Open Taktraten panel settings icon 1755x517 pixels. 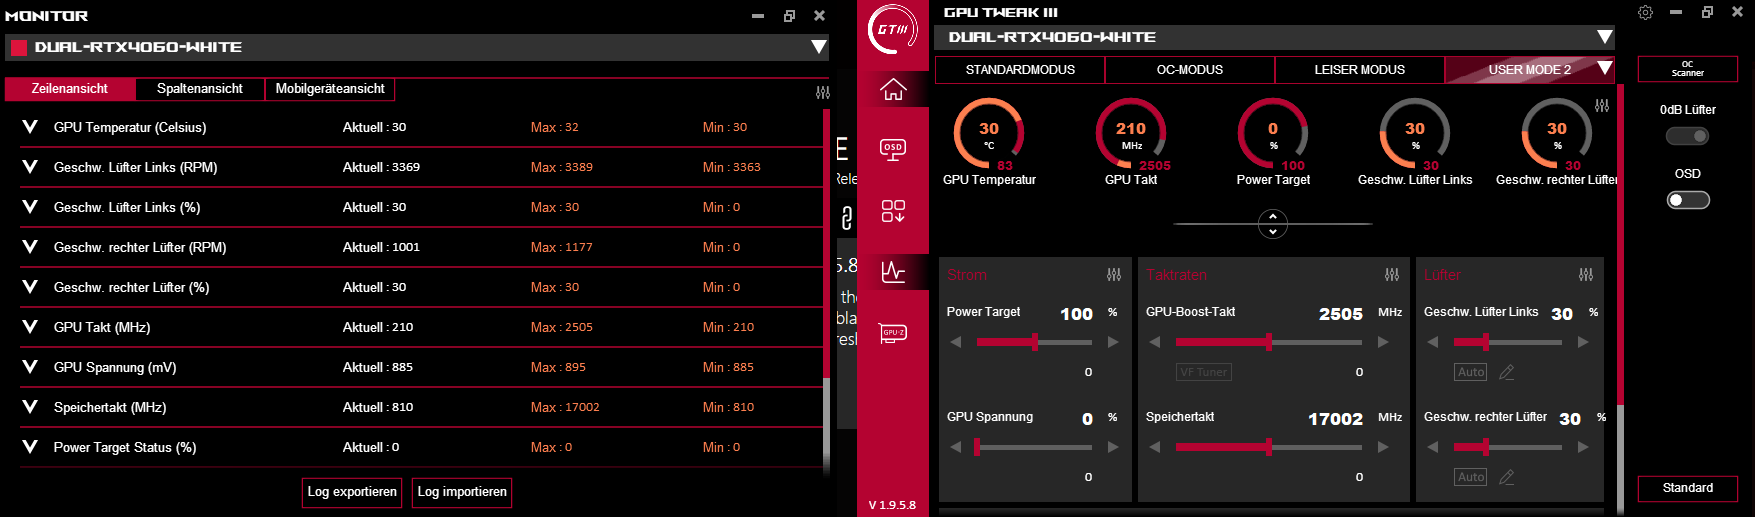[1392, 274]
